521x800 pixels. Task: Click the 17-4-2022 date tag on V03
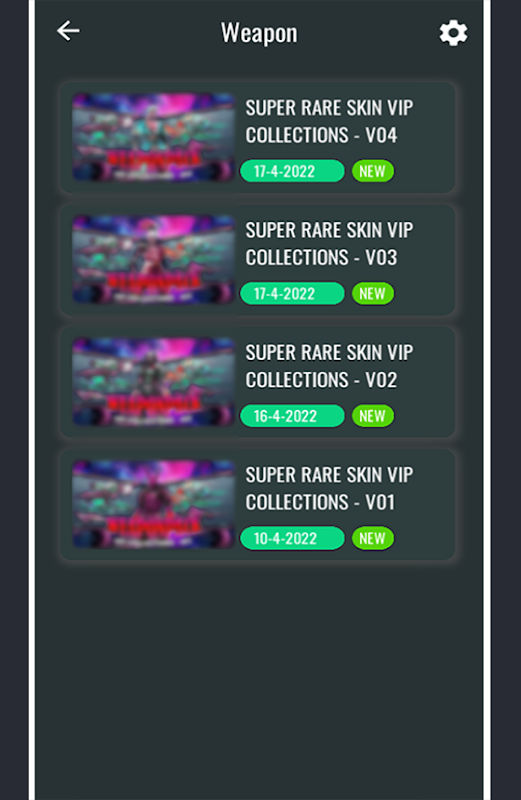(292, 293)
